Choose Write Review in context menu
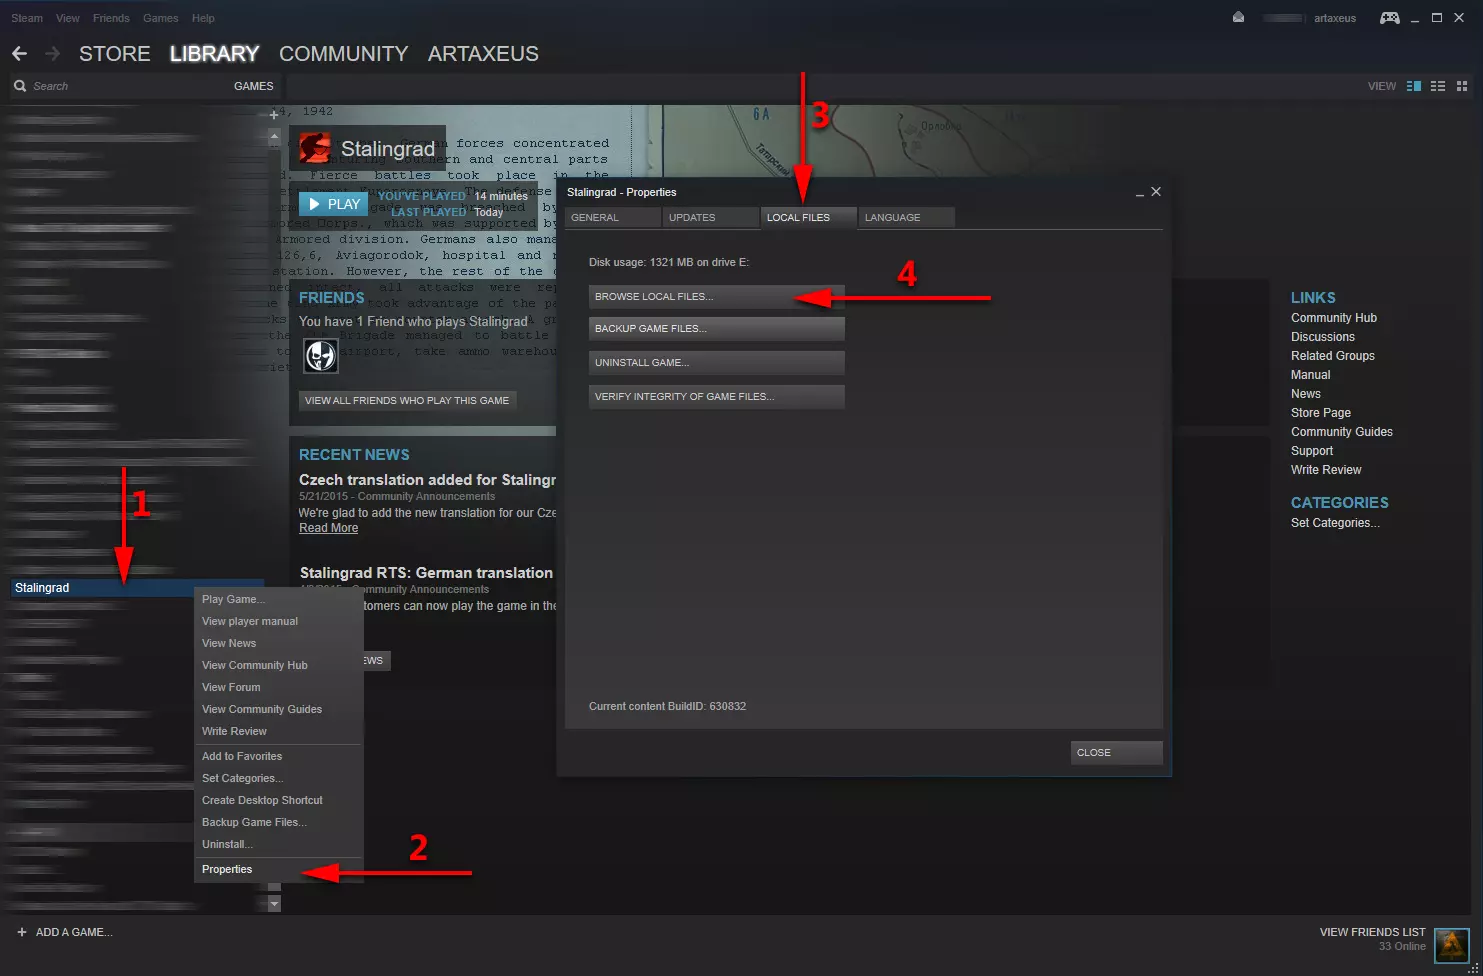Screen dimensions: 1483x976 click(278, 731)
